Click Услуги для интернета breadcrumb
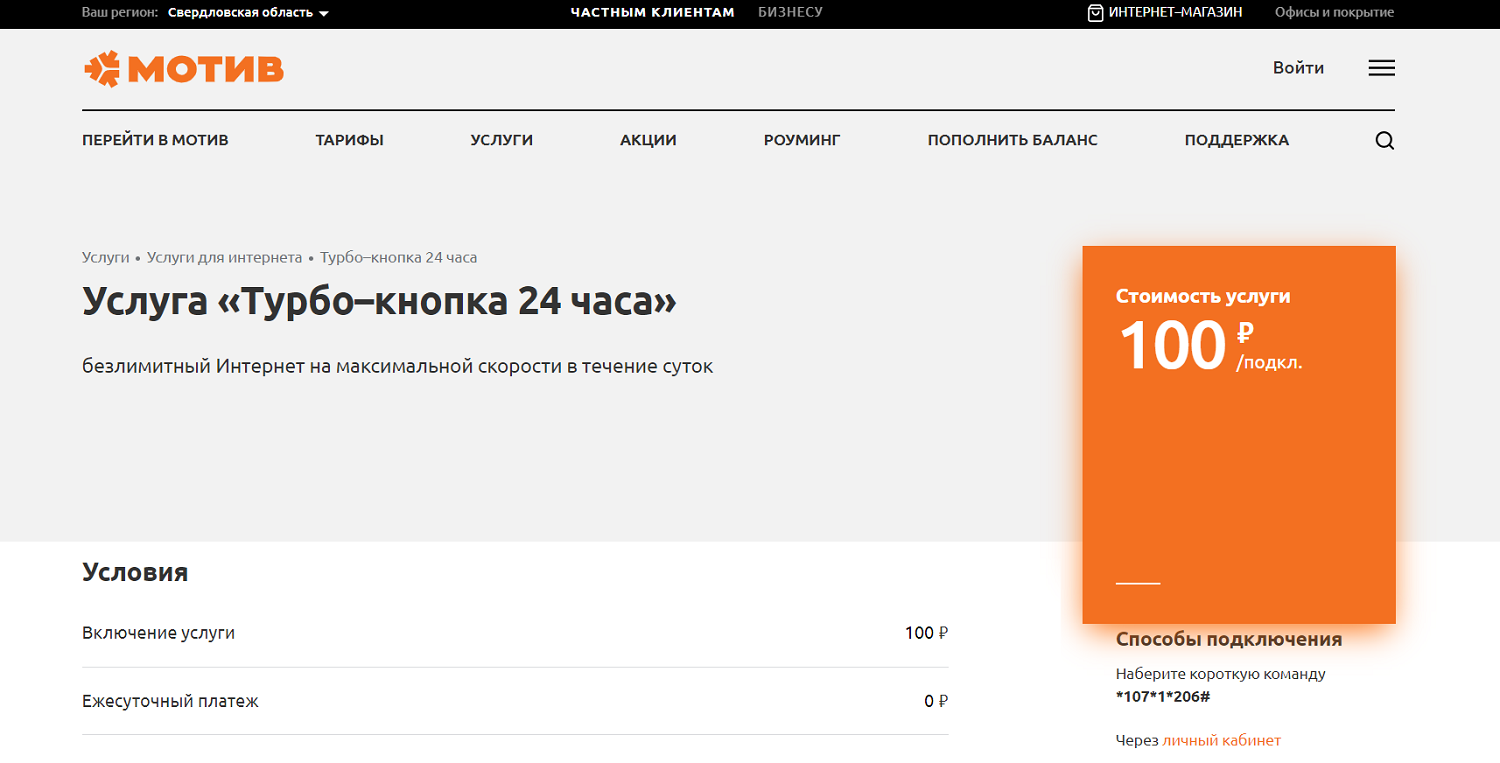Image resolution: width=1500 pixels, height=763 pixels. (x=224, y=258)
